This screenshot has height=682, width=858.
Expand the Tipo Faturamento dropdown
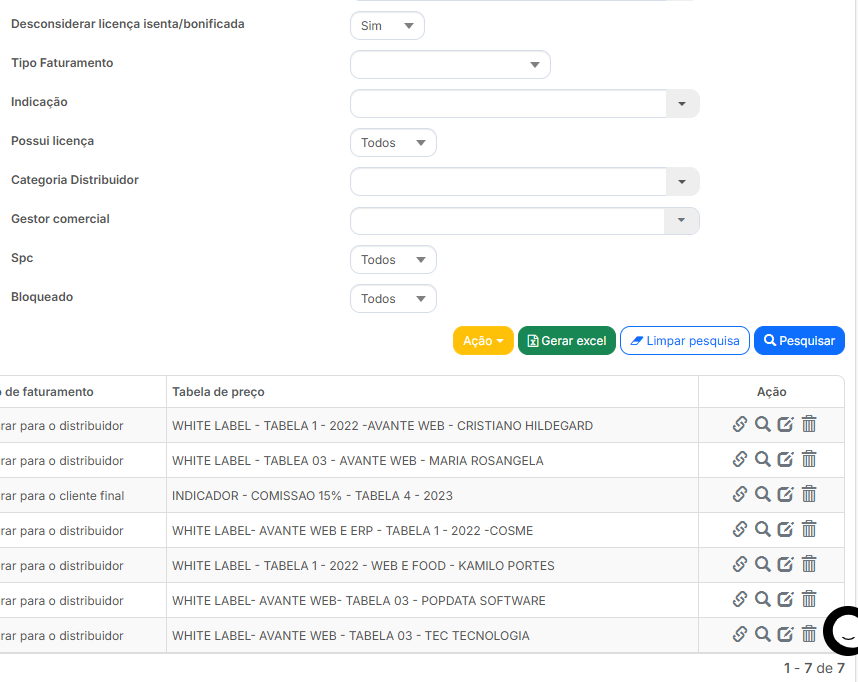[450, 65]
